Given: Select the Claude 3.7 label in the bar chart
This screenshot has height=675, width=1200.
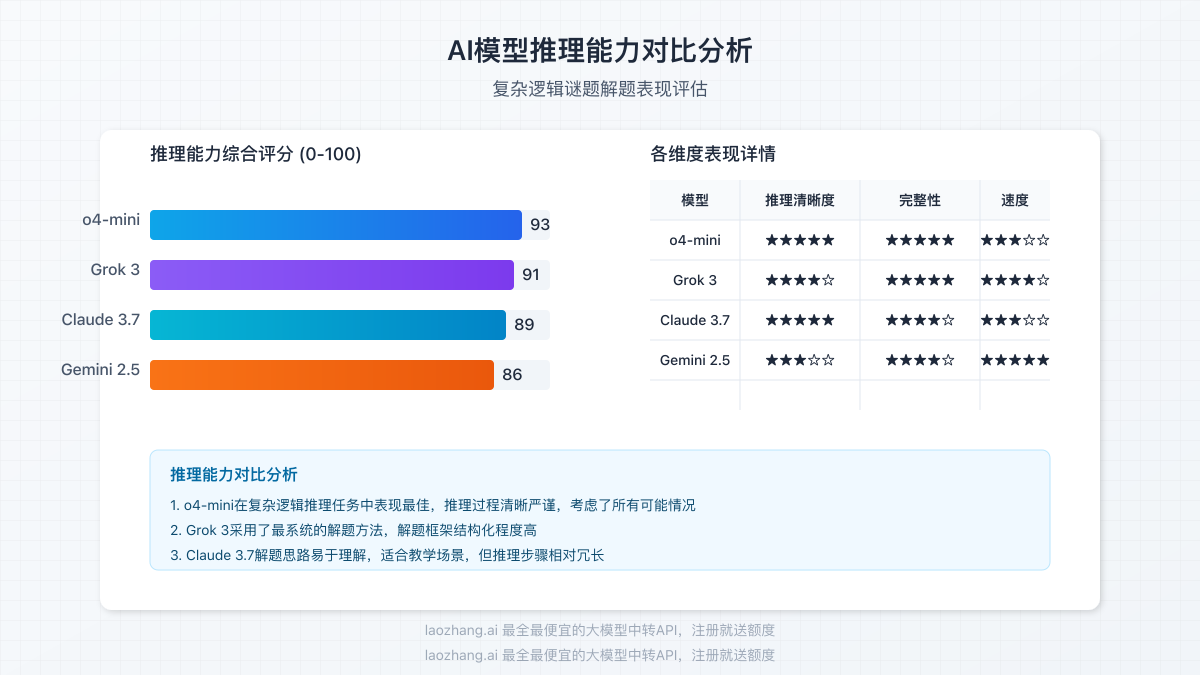Looking at the screenshot, I should pos(101,320).
